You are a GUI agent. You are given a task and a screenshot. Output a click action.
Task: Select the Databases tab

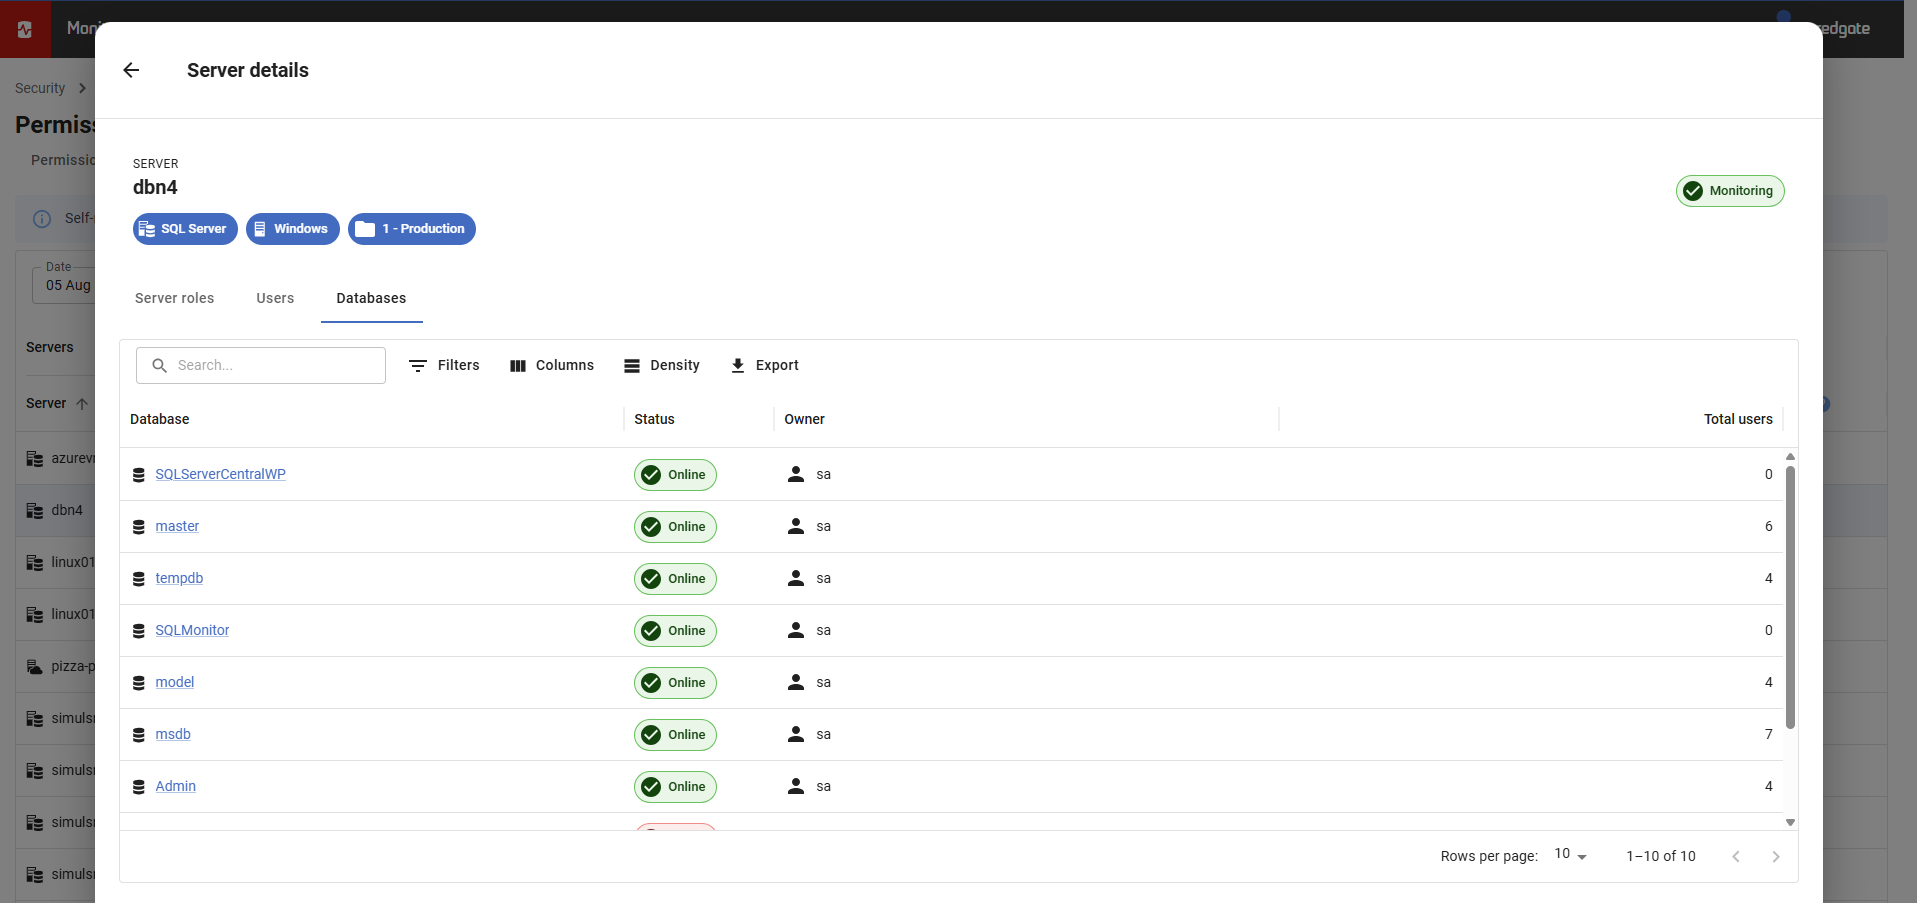[371, 298]
